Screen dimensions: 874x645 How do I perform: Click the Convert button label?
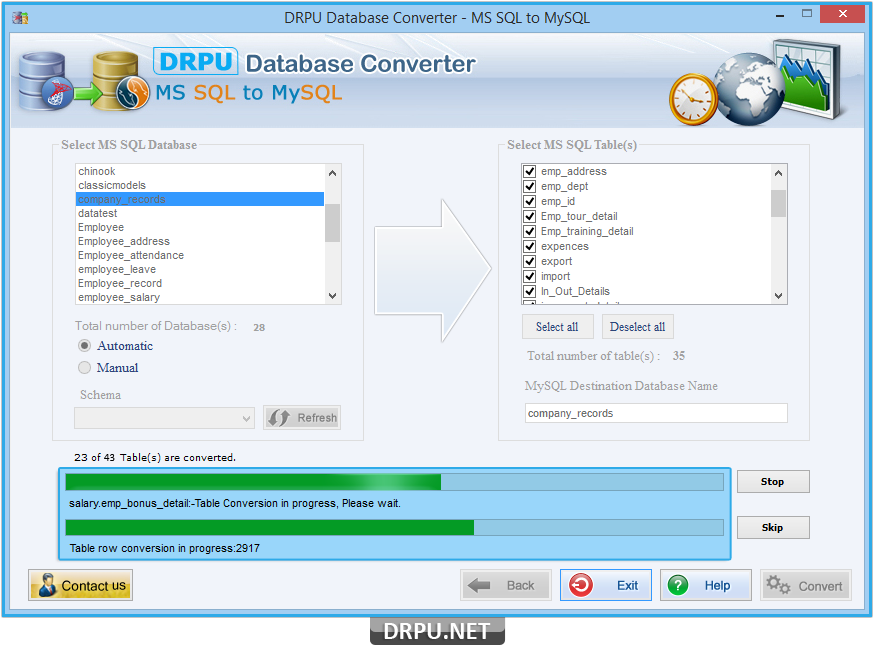[820, 586]
